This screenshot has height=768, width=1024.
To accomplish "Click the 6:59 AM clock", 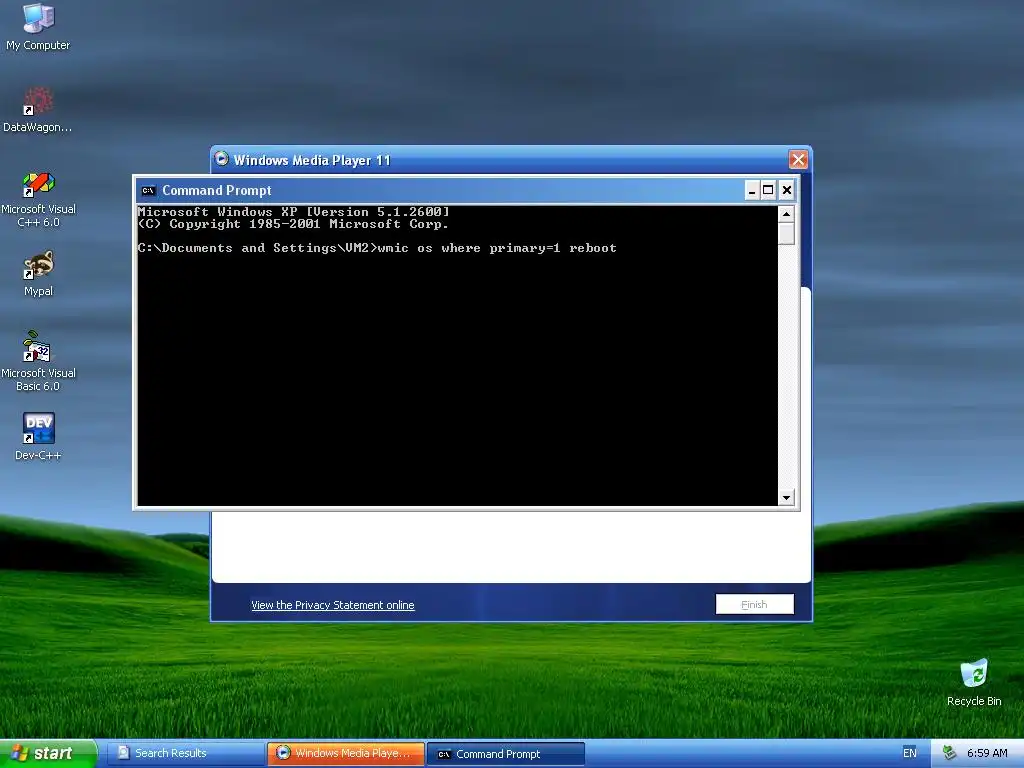I will pos(987,753).
